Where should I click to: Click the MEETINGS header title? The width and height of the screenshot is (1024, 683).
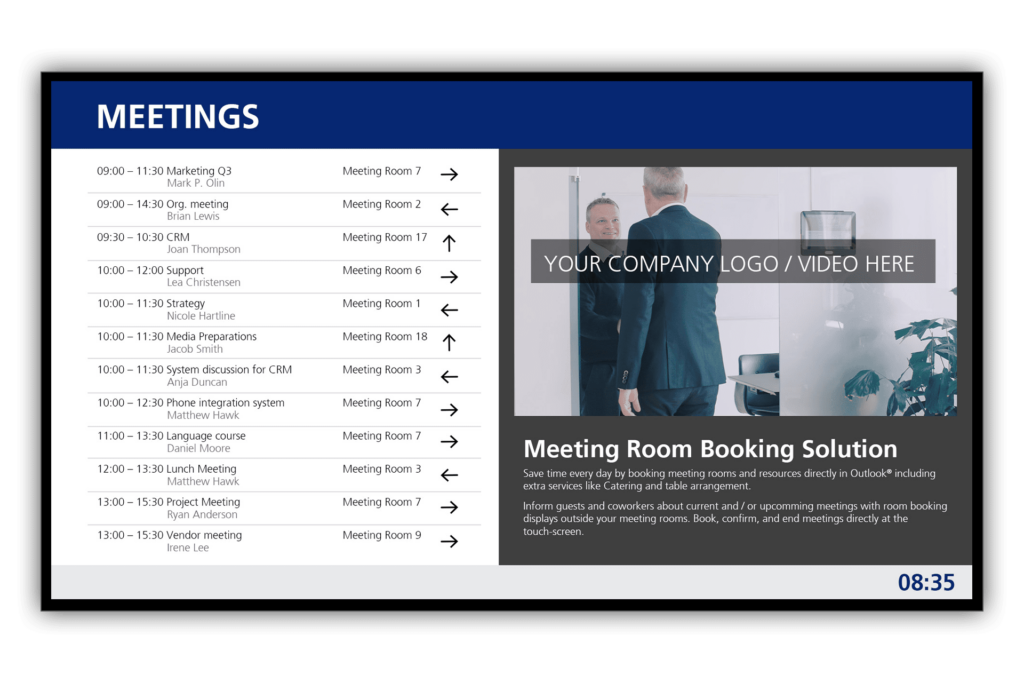click(x=177, y=117)
